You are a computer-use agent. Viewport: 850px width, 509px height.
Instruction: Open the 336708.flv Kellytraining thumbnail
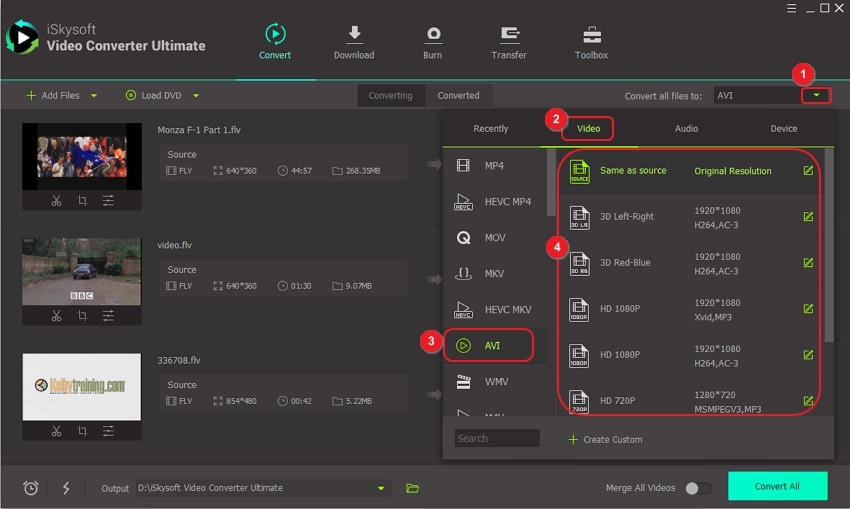[81, 387]
